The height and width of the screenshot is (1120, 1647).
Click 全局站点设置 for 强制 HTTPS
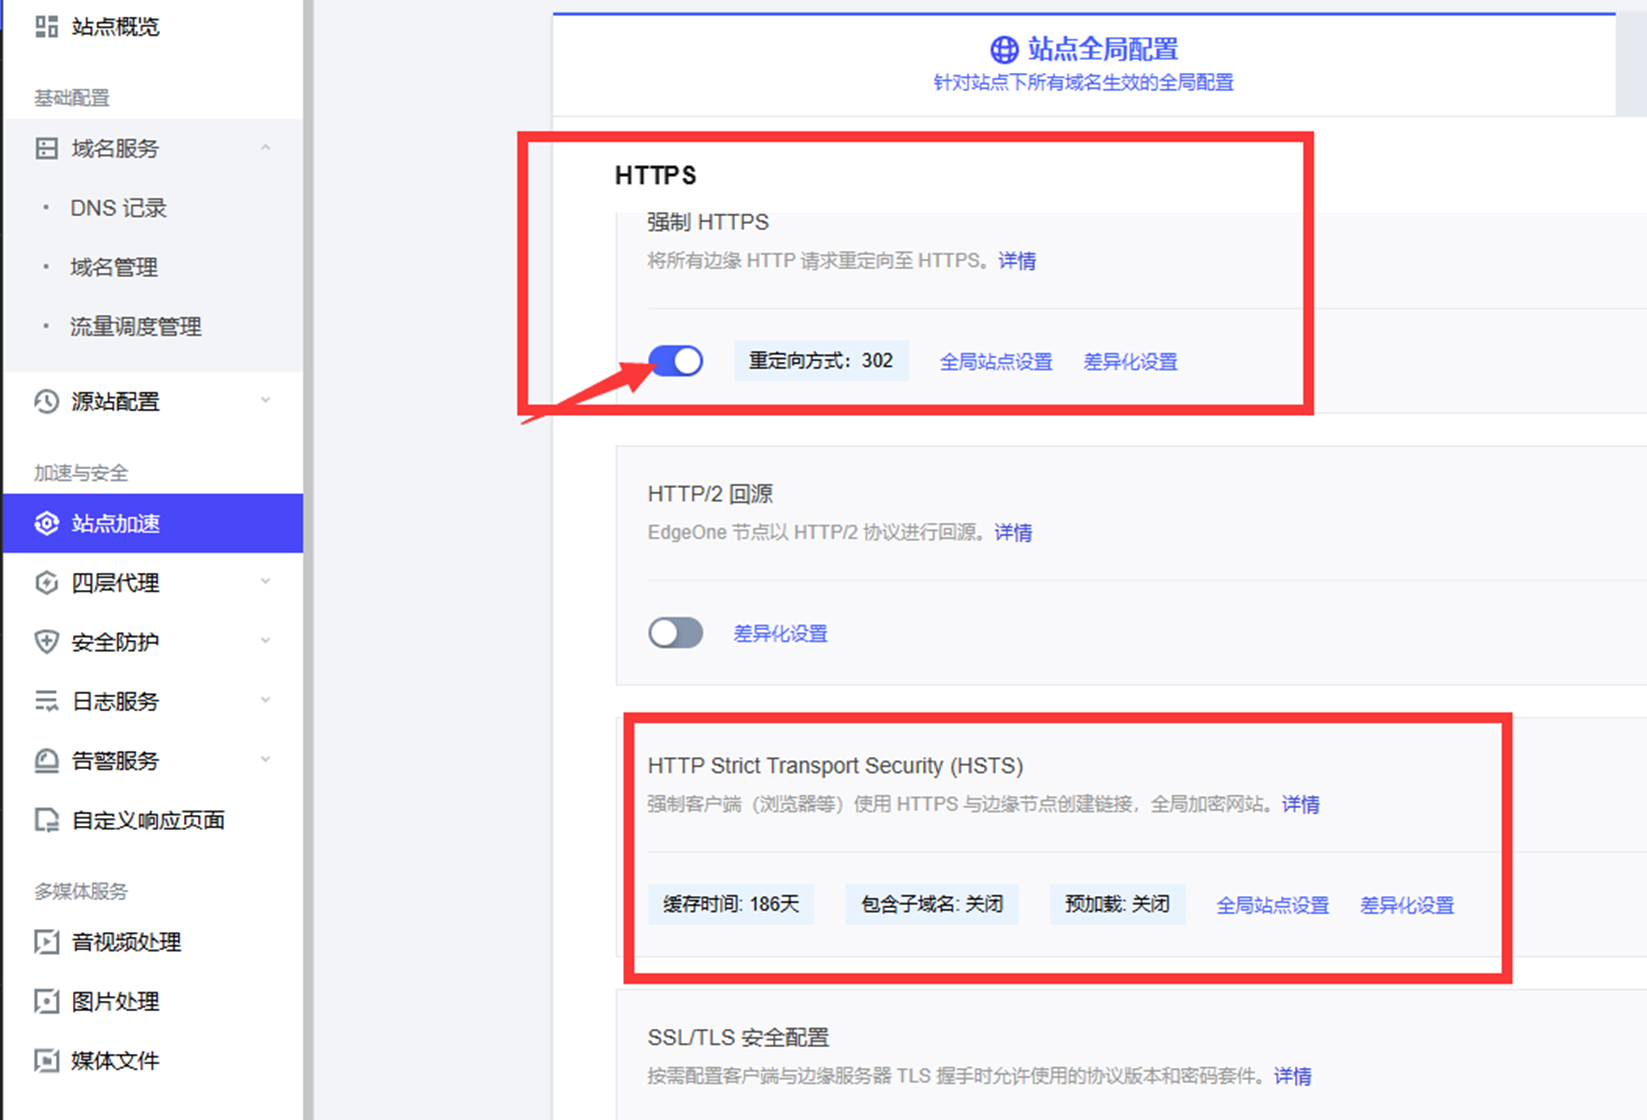click(x=996, y=362)
